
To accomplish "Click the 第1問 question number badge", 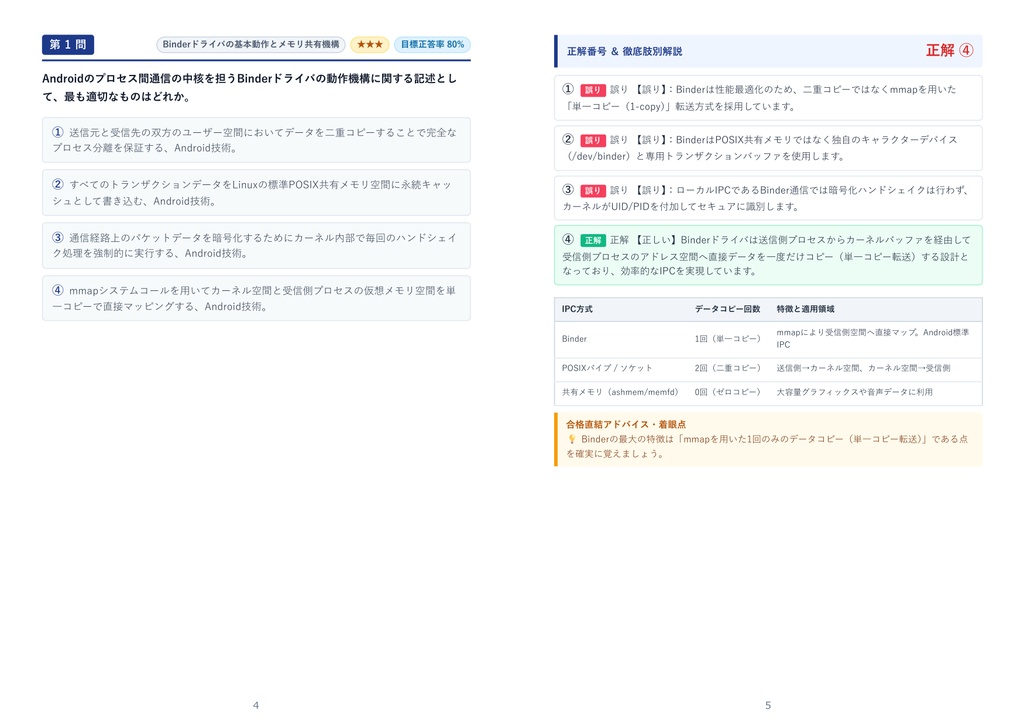I will (68, 44).
